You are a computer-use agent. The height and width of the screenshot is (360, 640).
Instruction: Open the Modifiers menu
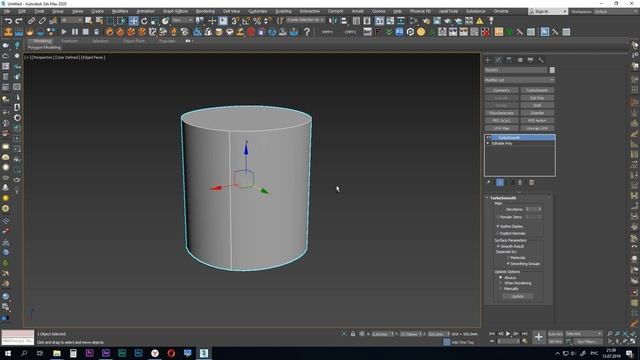point(120,11)
